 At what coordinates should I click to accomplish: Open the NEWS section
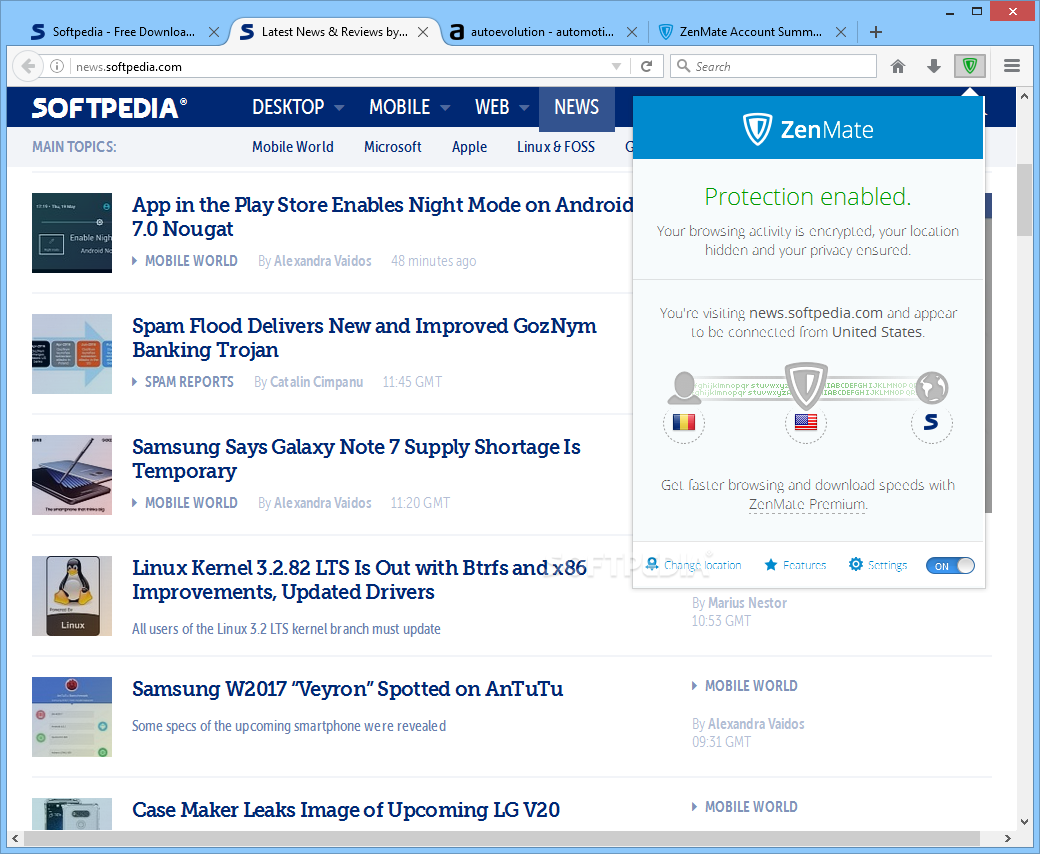pos(576,107)
